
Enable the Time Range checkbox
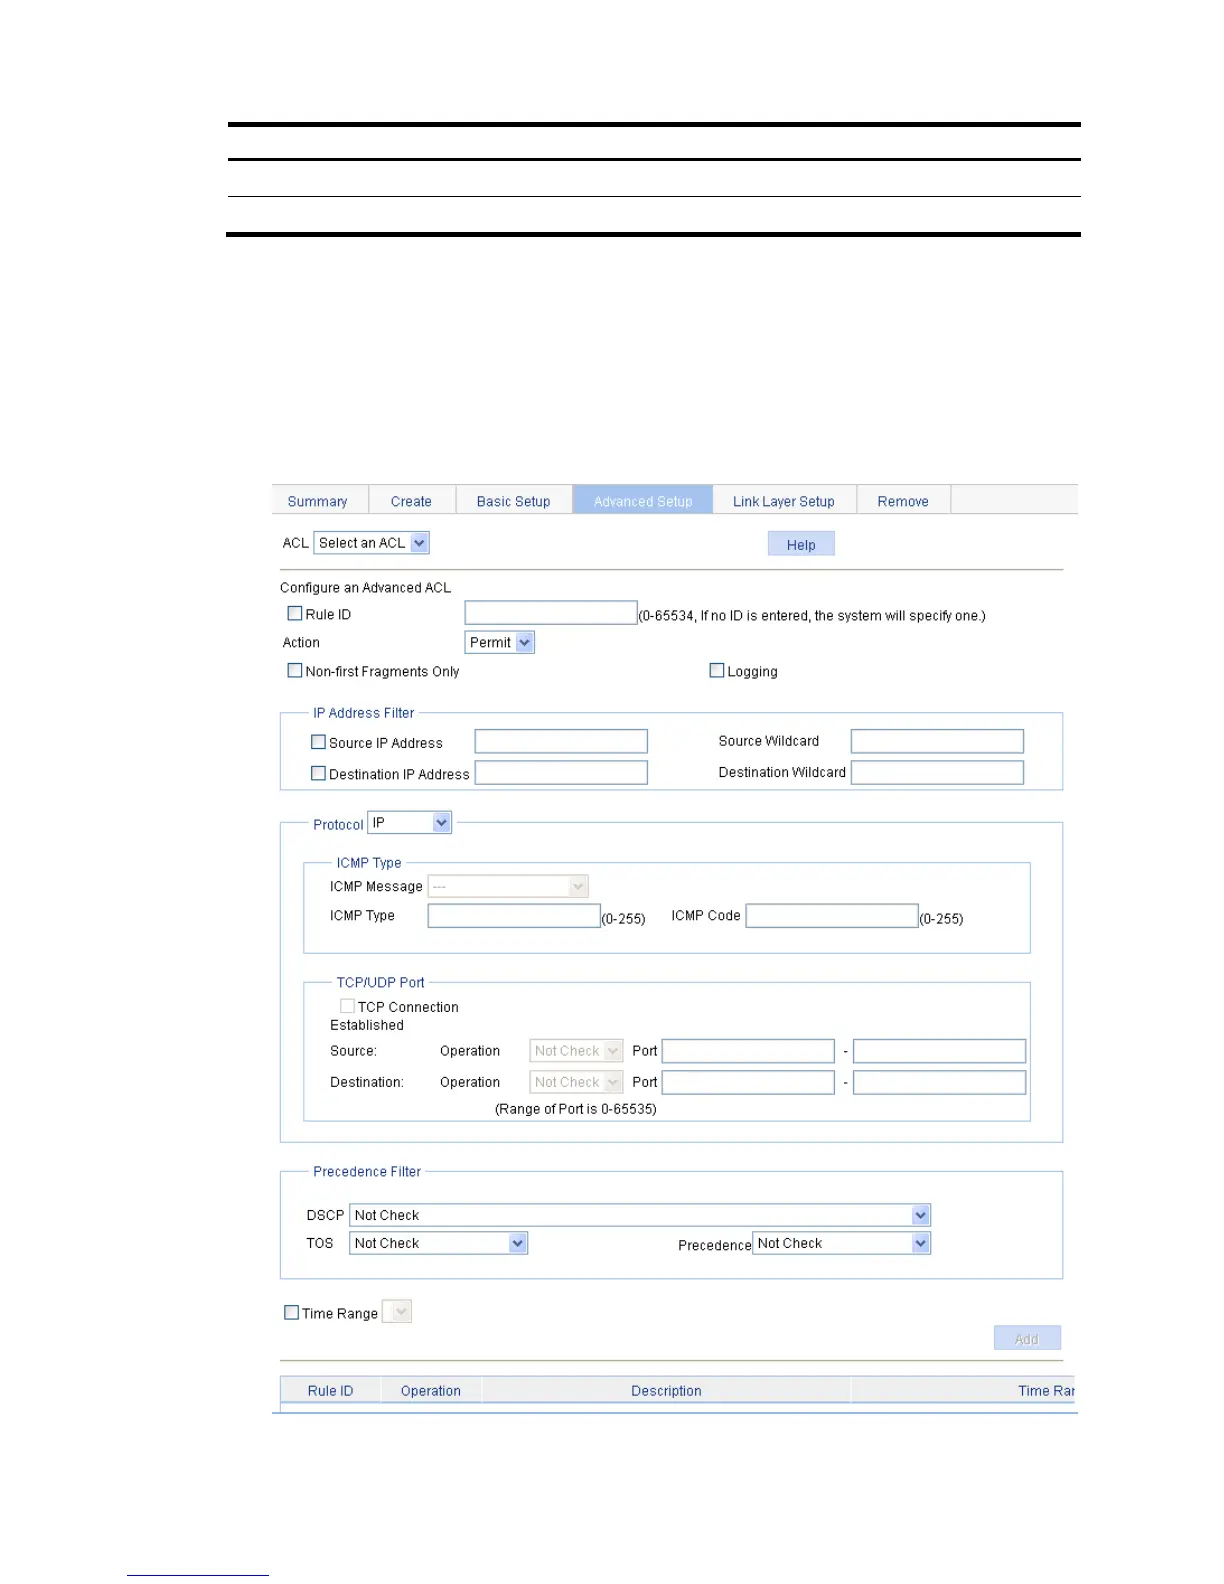pos(292,1312)
